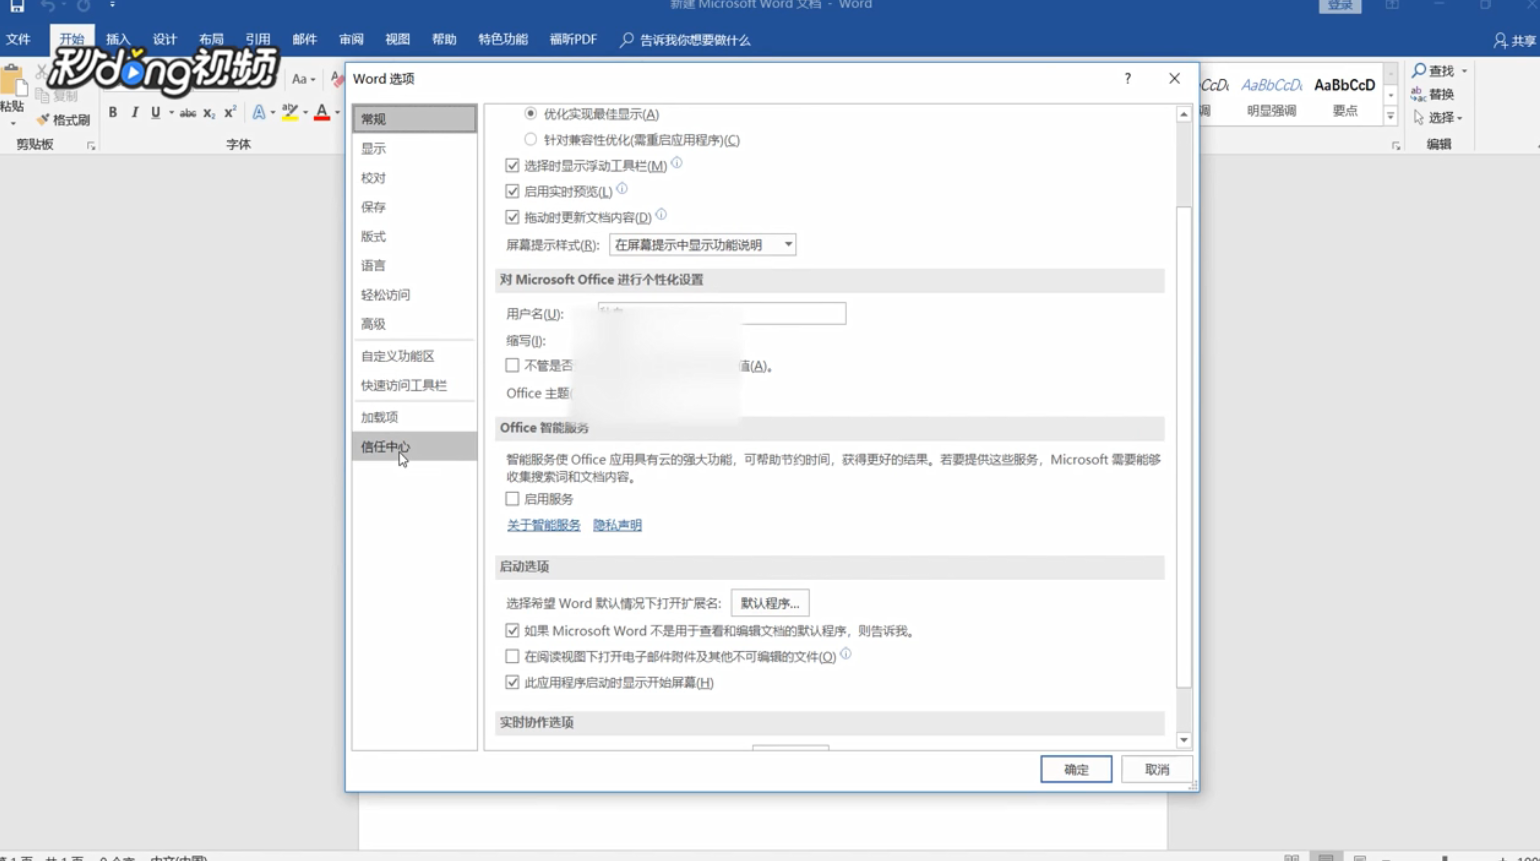Check 在阅读视图下打开电子邮件附件 option
The width and height of the screenshot is (1540, 861).
click(x=512, y=657)
